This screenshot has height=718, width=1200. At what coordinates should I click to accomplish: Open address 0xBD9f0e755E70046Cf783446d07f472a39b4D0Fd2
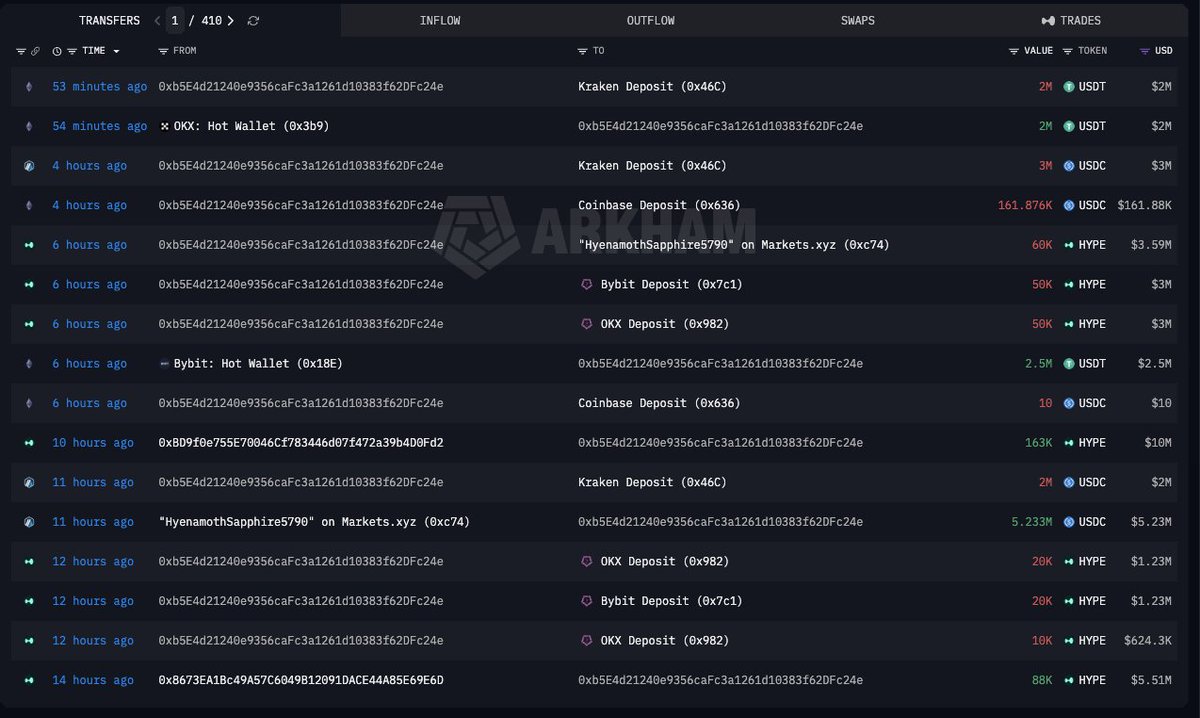pyautogui.click(x=301, y=443)
